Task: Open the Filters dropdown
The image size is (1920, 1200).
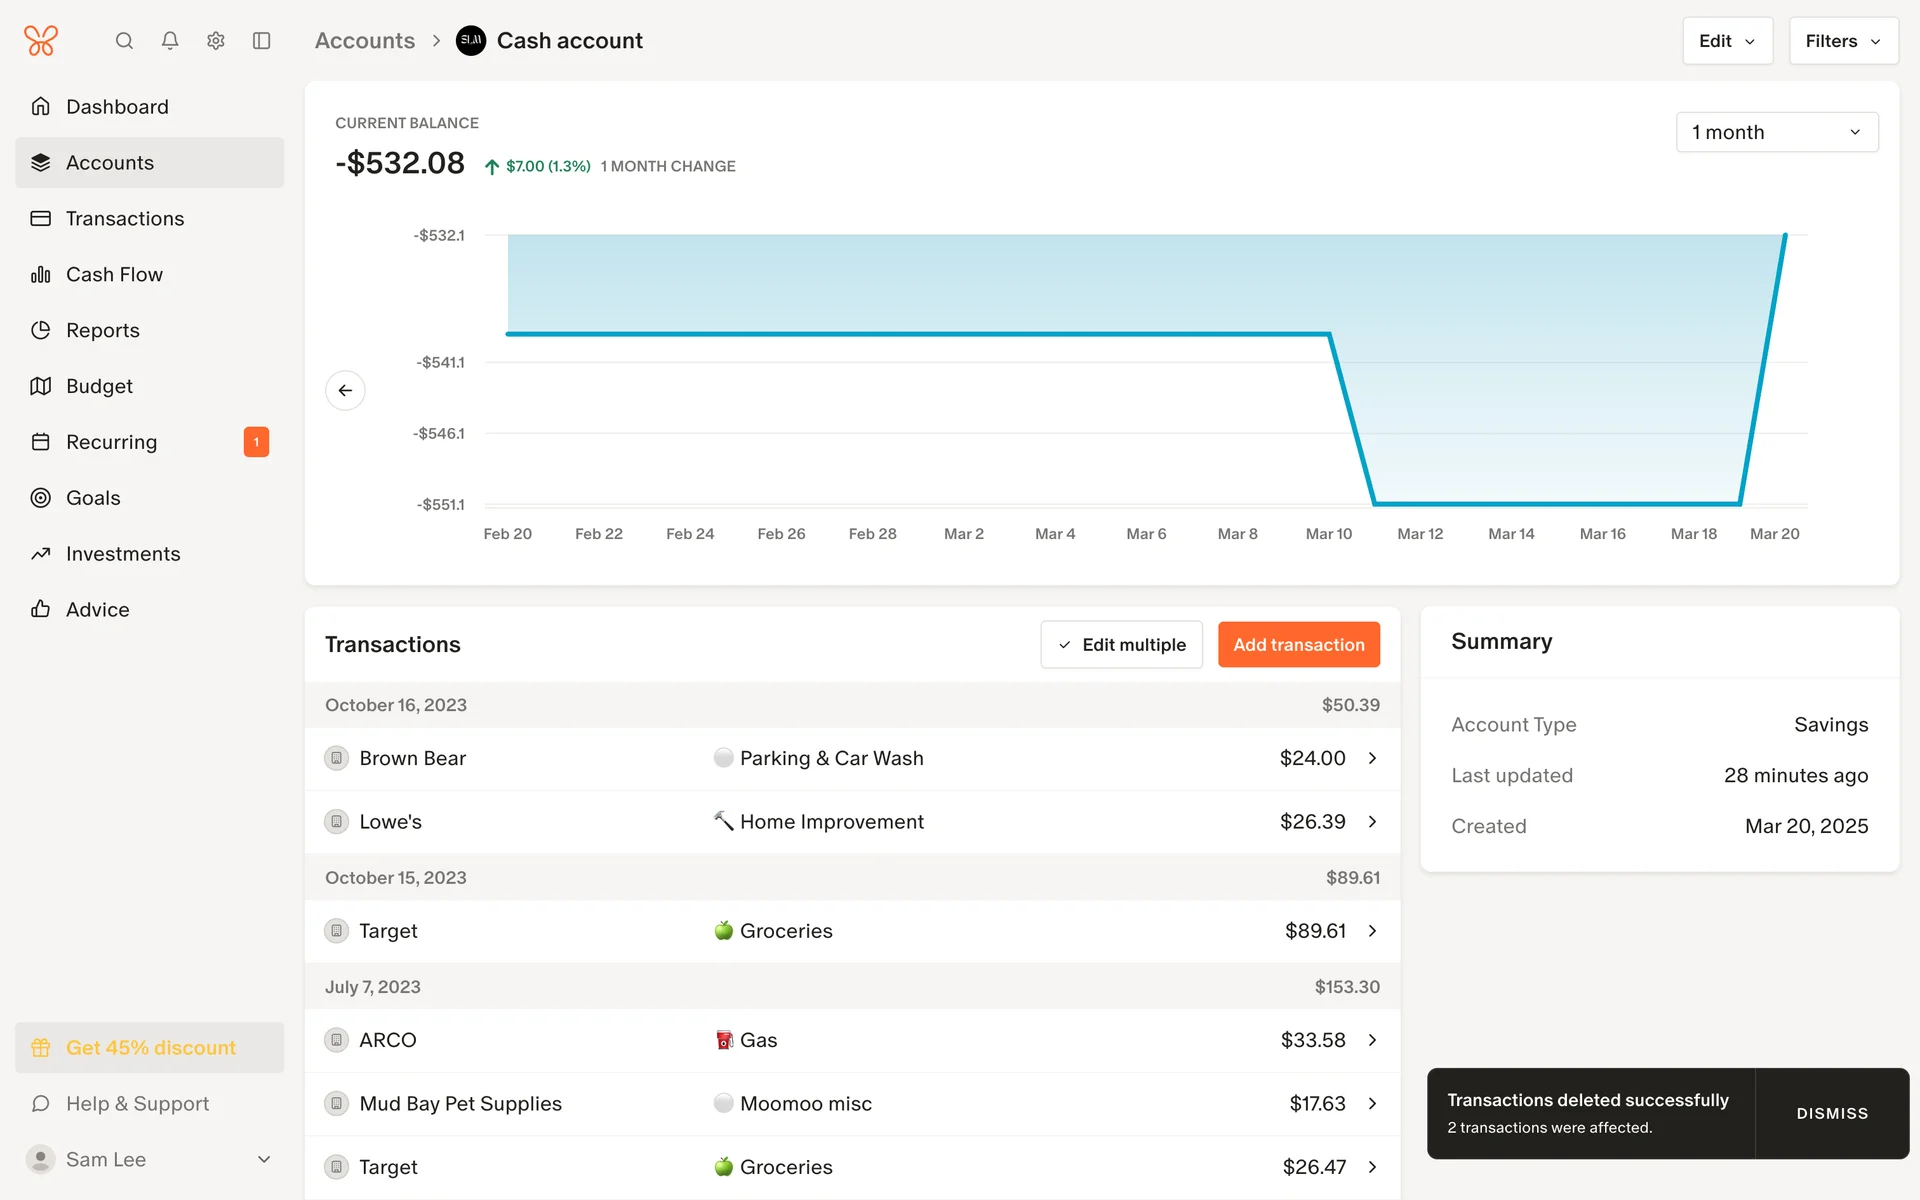Action: [1842, 41]
